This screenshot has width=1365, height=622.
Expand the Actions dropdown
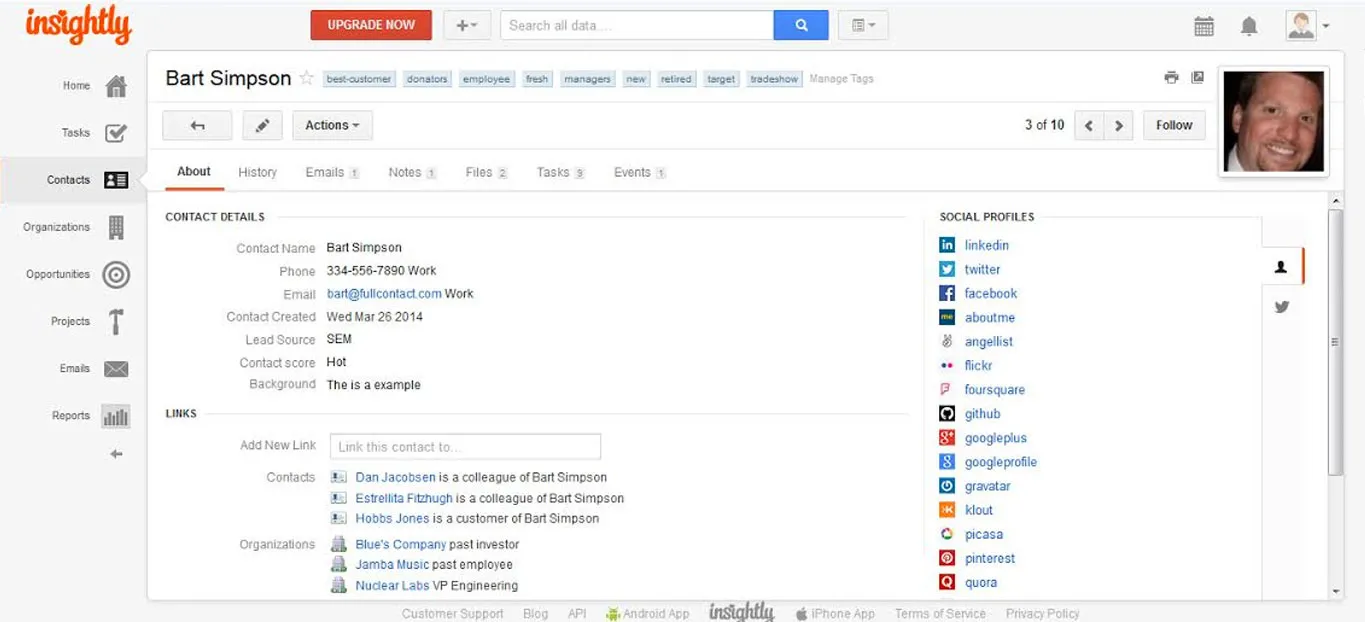tap(332, 125)
